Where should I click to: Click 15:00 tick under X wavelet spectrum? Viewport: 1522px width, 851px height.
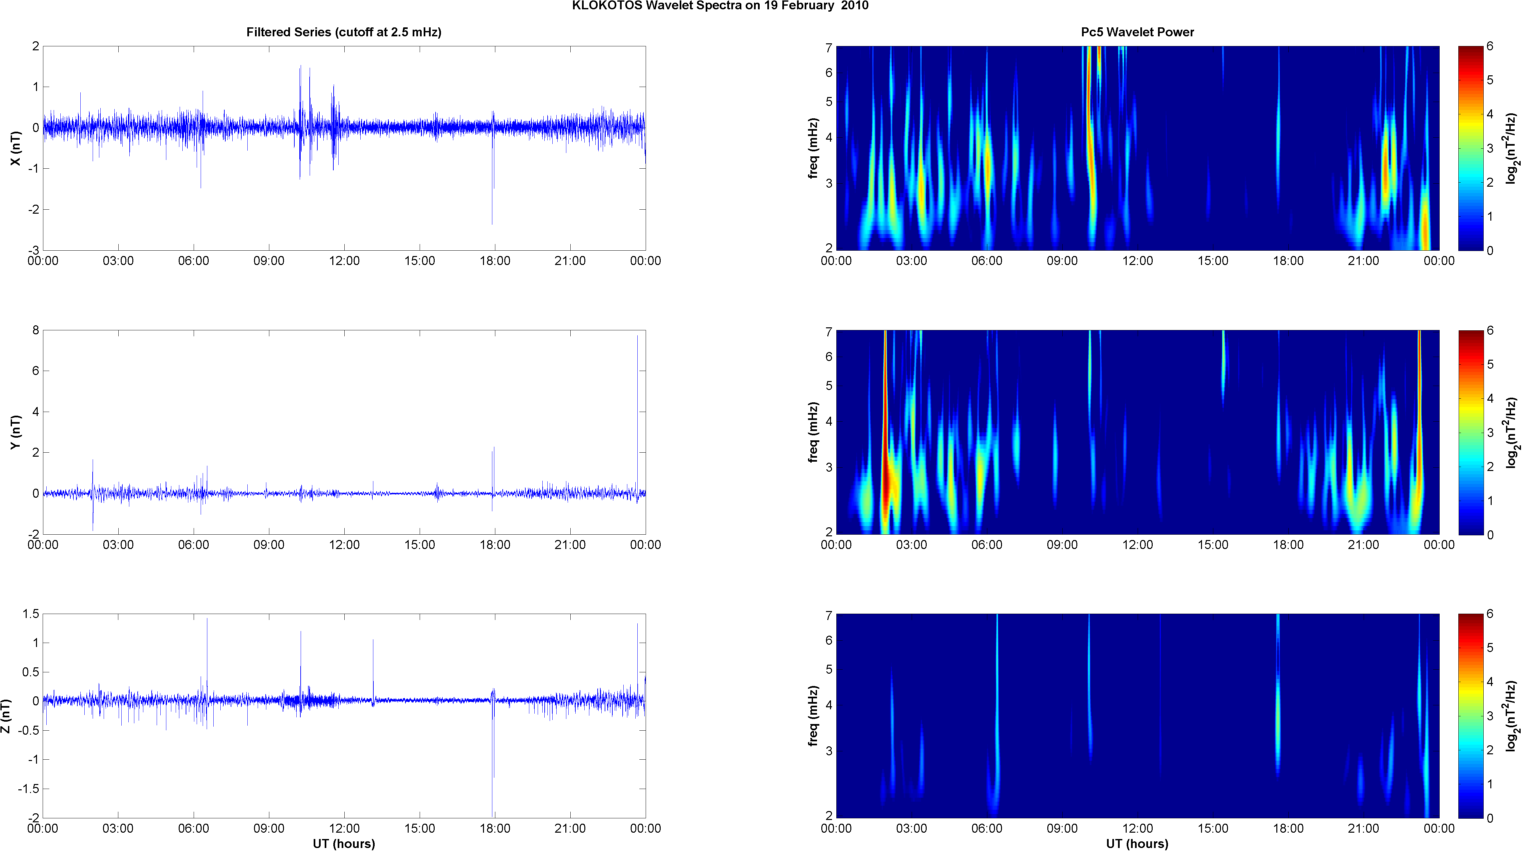pyautogui.click(x=1213, y=261)
